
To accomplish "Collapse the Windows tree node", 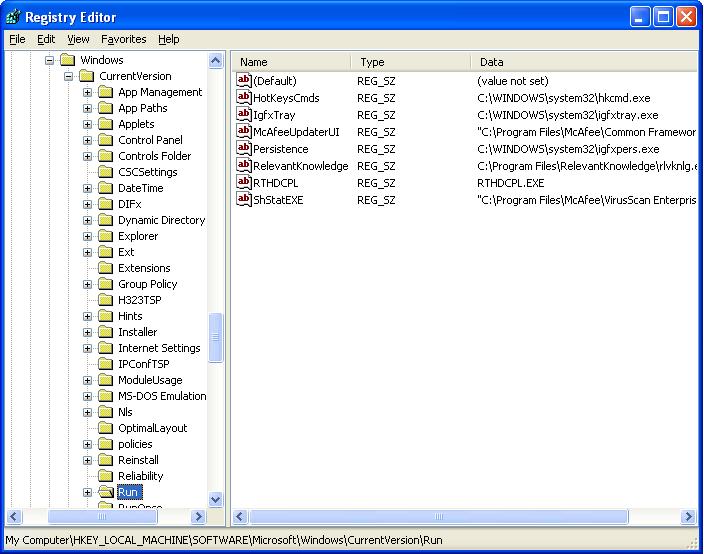I will pos(49,60).
